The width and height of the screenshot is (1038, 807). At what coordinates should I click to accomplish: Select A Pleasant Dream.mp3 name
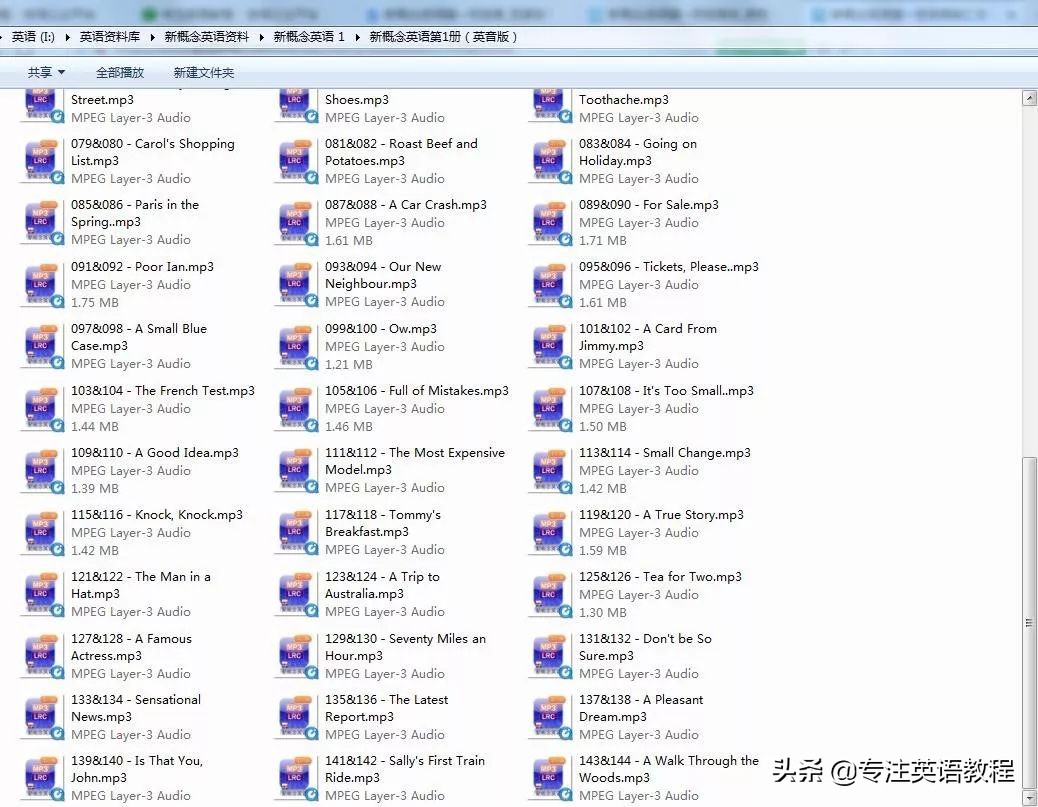(641, 708)
